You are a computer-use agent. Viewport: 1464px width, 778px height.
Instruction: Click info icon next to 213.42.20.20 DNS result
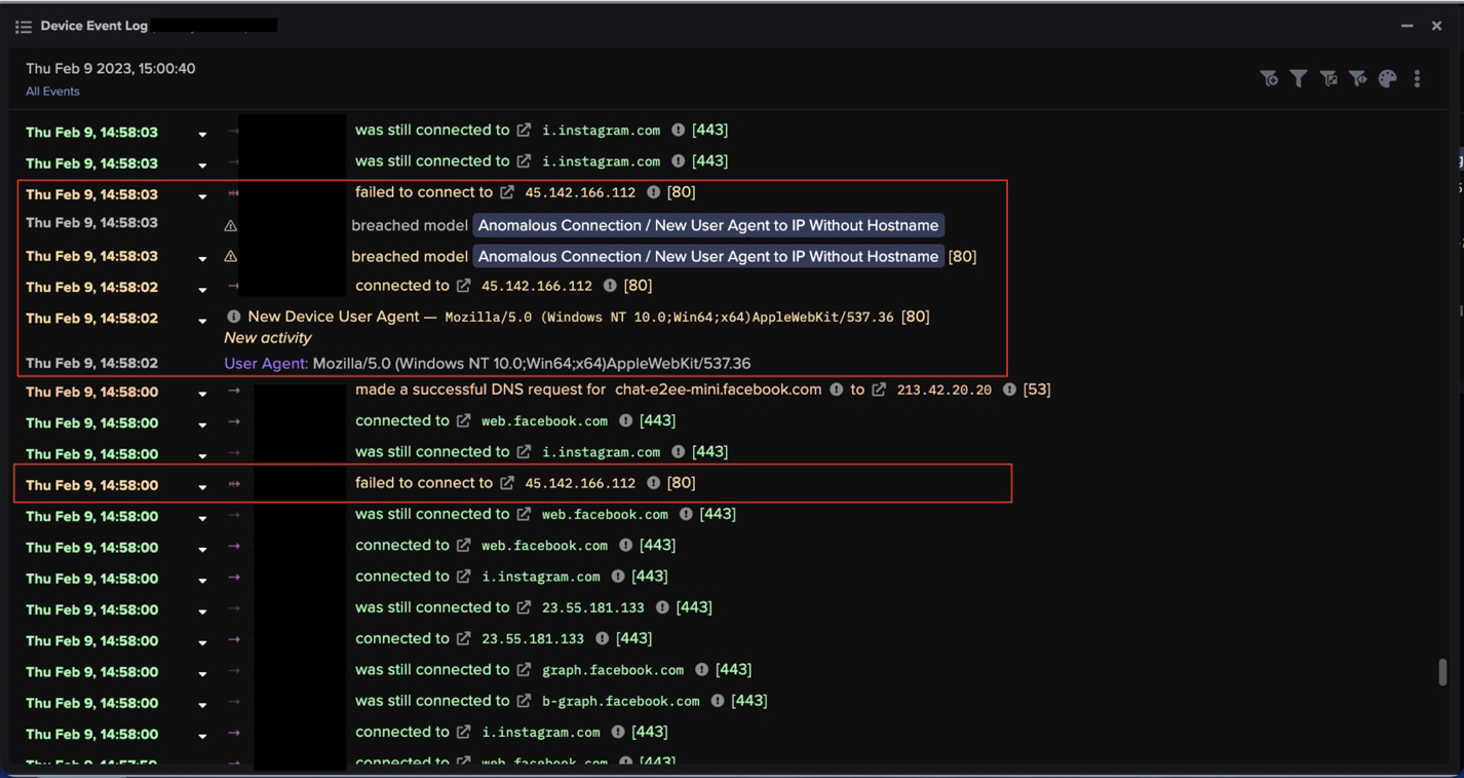(1011, 390)
